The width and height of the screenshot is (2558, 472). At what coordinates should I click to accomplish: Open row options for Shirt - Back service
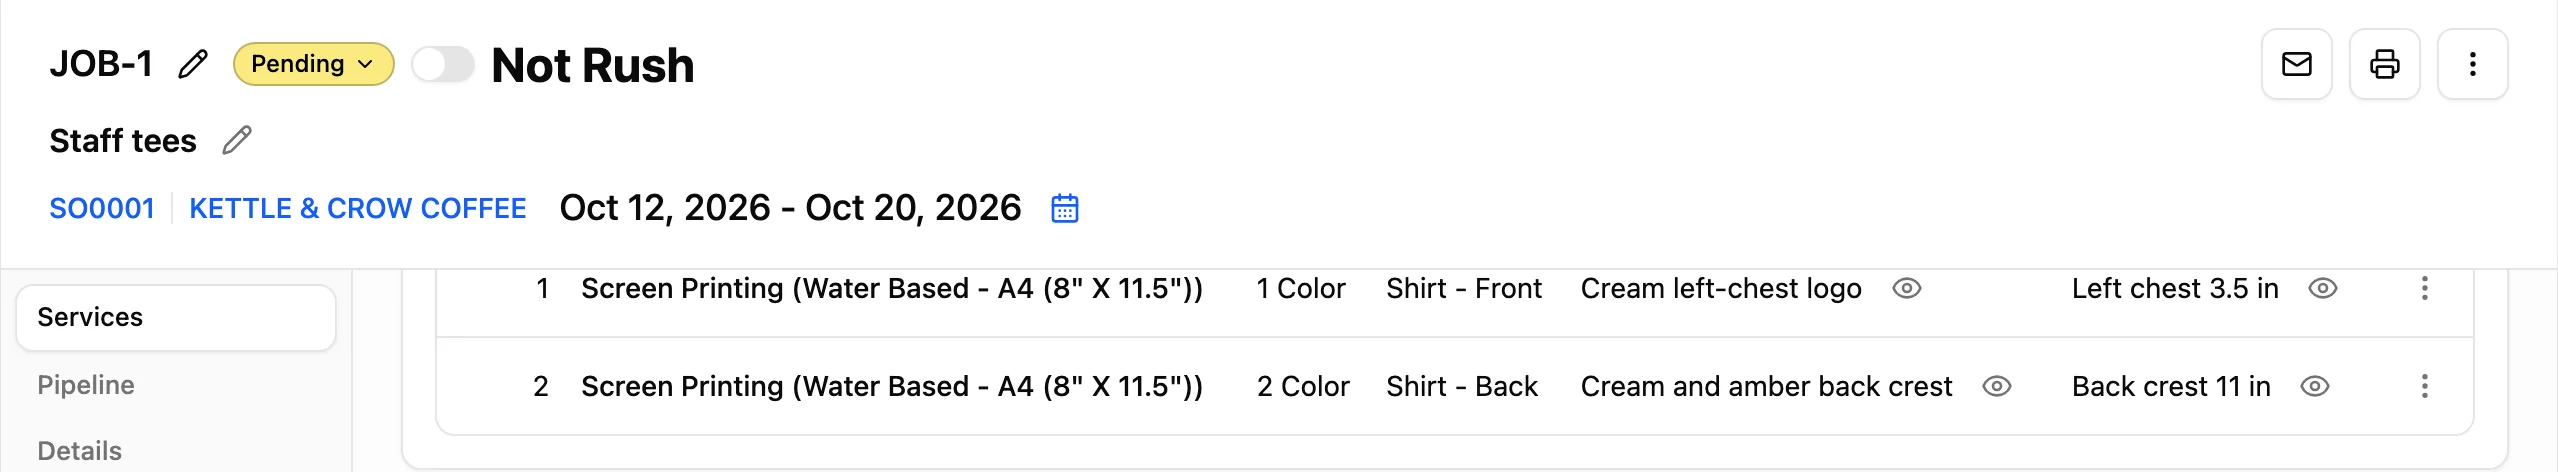(x=2425, y=386)
